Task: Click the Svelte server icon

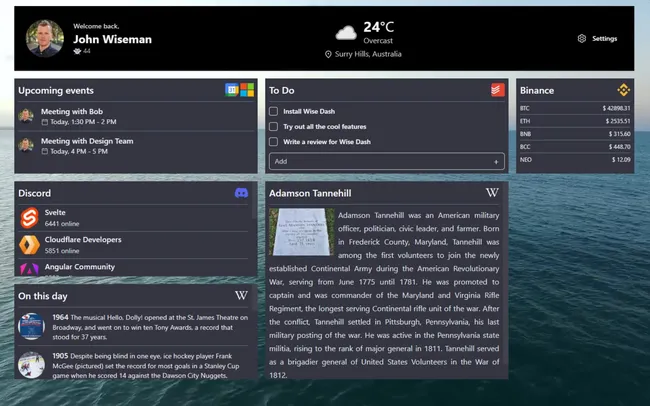Action: coord(29,218)
